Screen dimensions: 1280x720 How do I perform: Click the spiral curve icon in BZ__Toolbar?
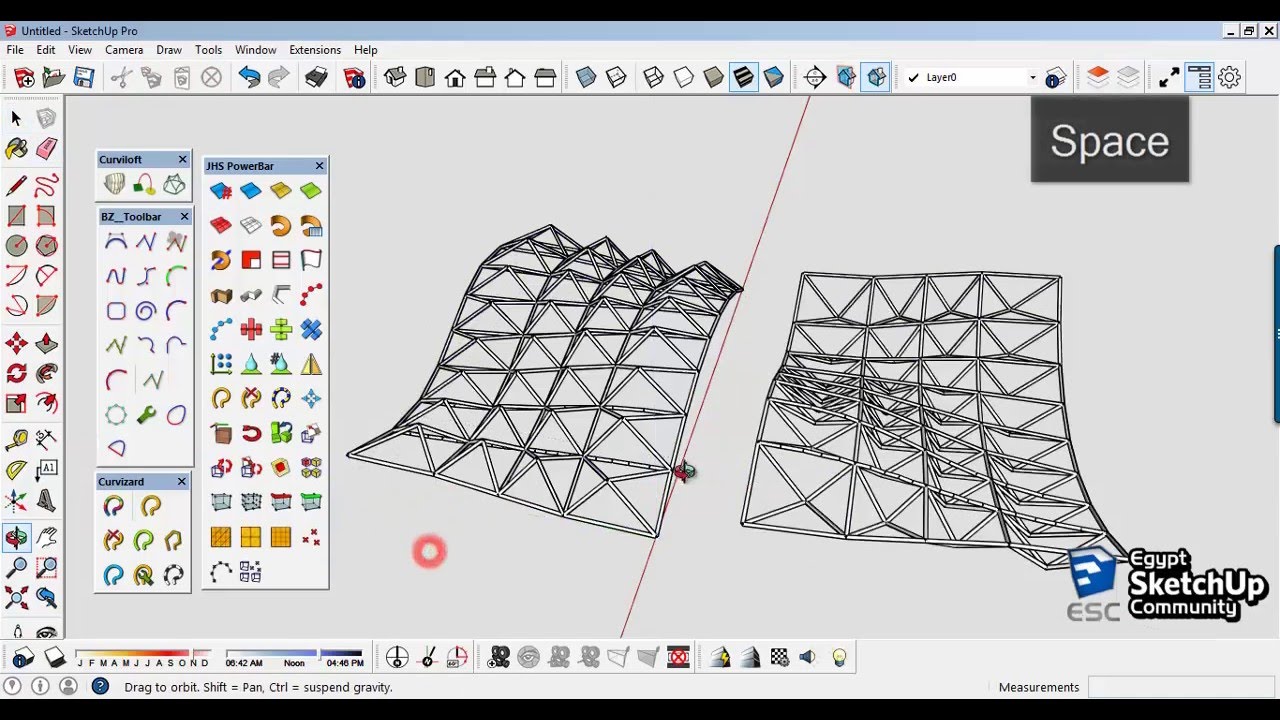point(146,311)
